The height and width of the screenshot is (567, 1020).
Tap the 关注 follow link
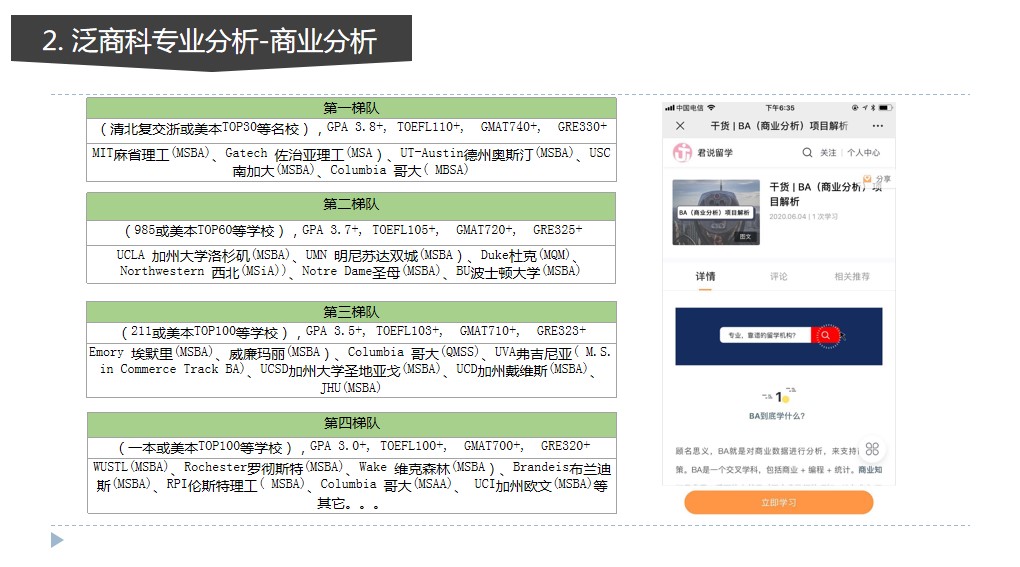tap(827, 152)
